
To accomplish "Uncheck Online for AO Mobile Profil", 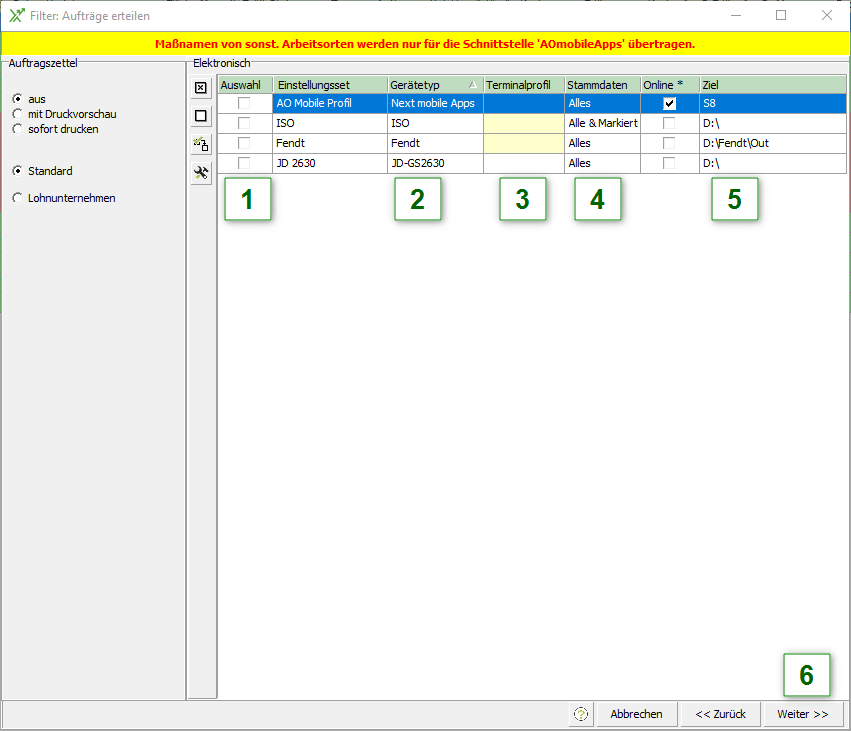I will pyautogui.click(x=669, y=103).
